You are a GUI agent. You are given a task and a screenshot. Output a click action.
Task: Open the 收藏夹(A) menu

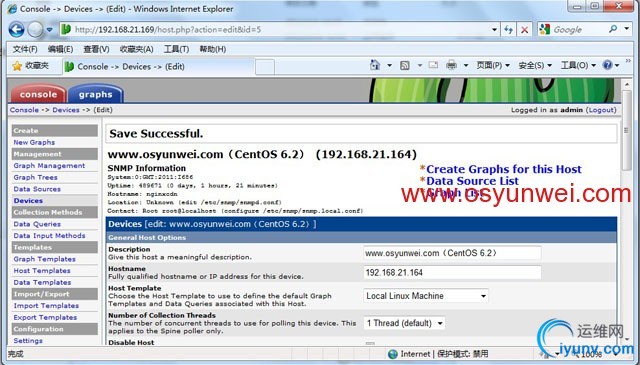point(136,49)
